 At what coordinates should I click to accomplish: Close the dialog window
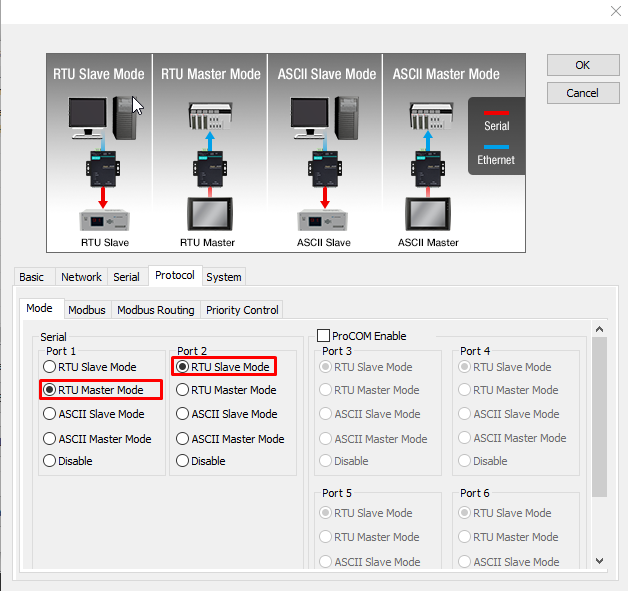[x=616, y=11]
